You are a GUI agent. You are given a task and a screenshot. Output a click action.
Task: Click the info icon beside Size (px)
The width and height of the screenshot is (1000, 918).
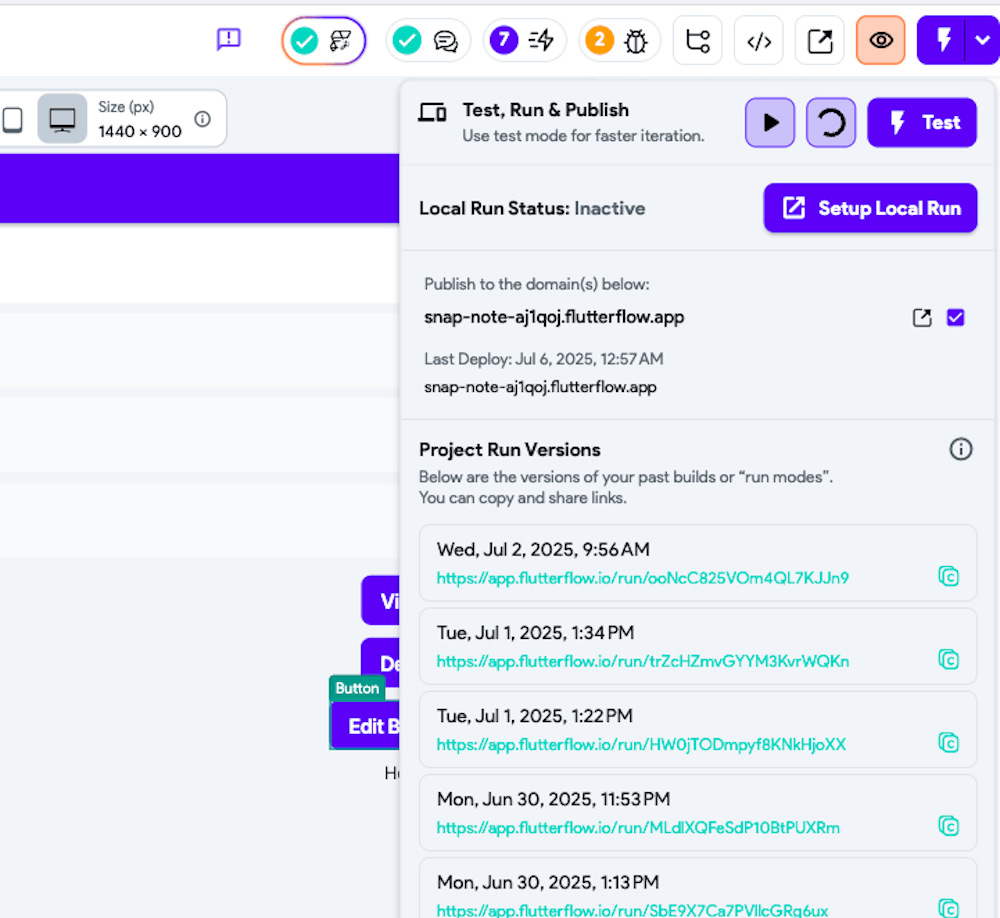pos(203,119)
